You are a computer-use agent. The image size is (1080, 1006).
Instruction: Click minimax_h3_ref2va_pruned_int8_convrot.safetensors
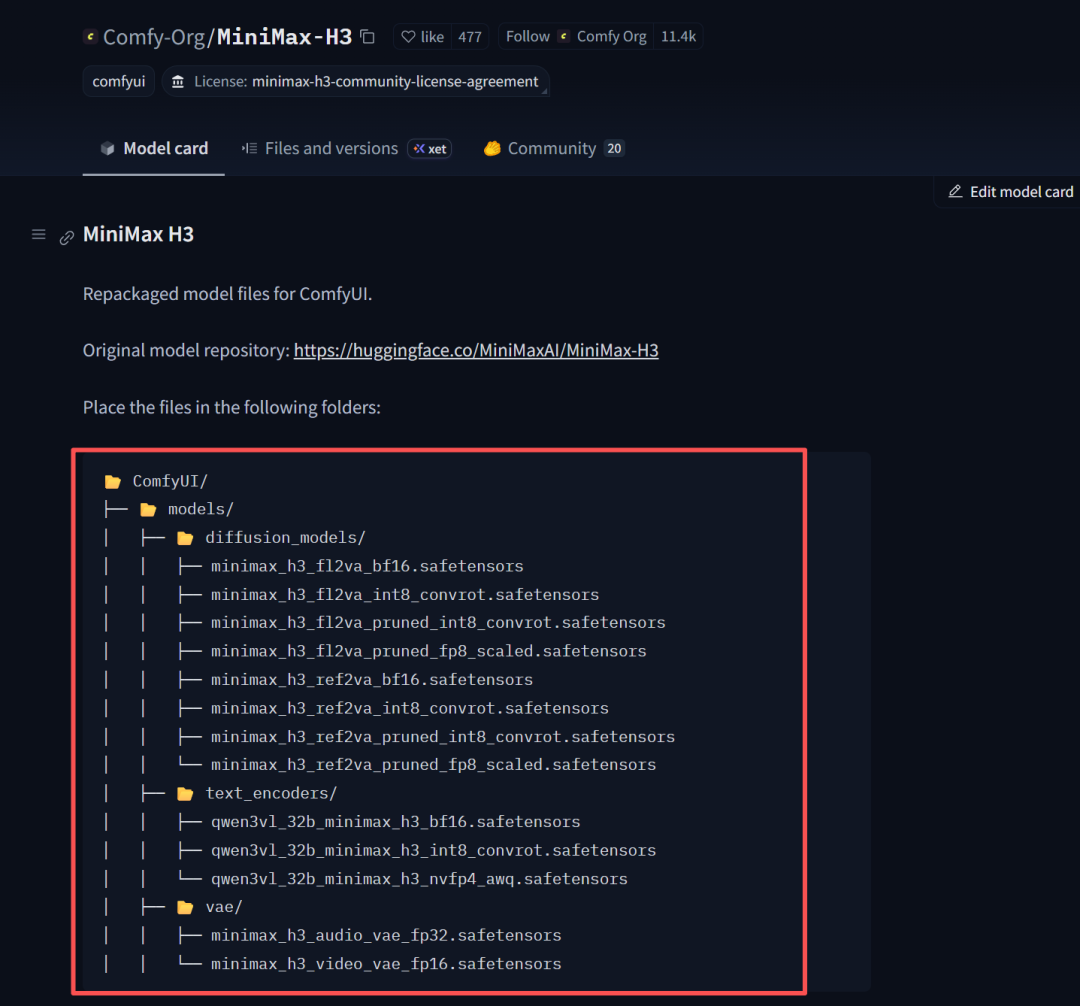click(x=443, y=737)
